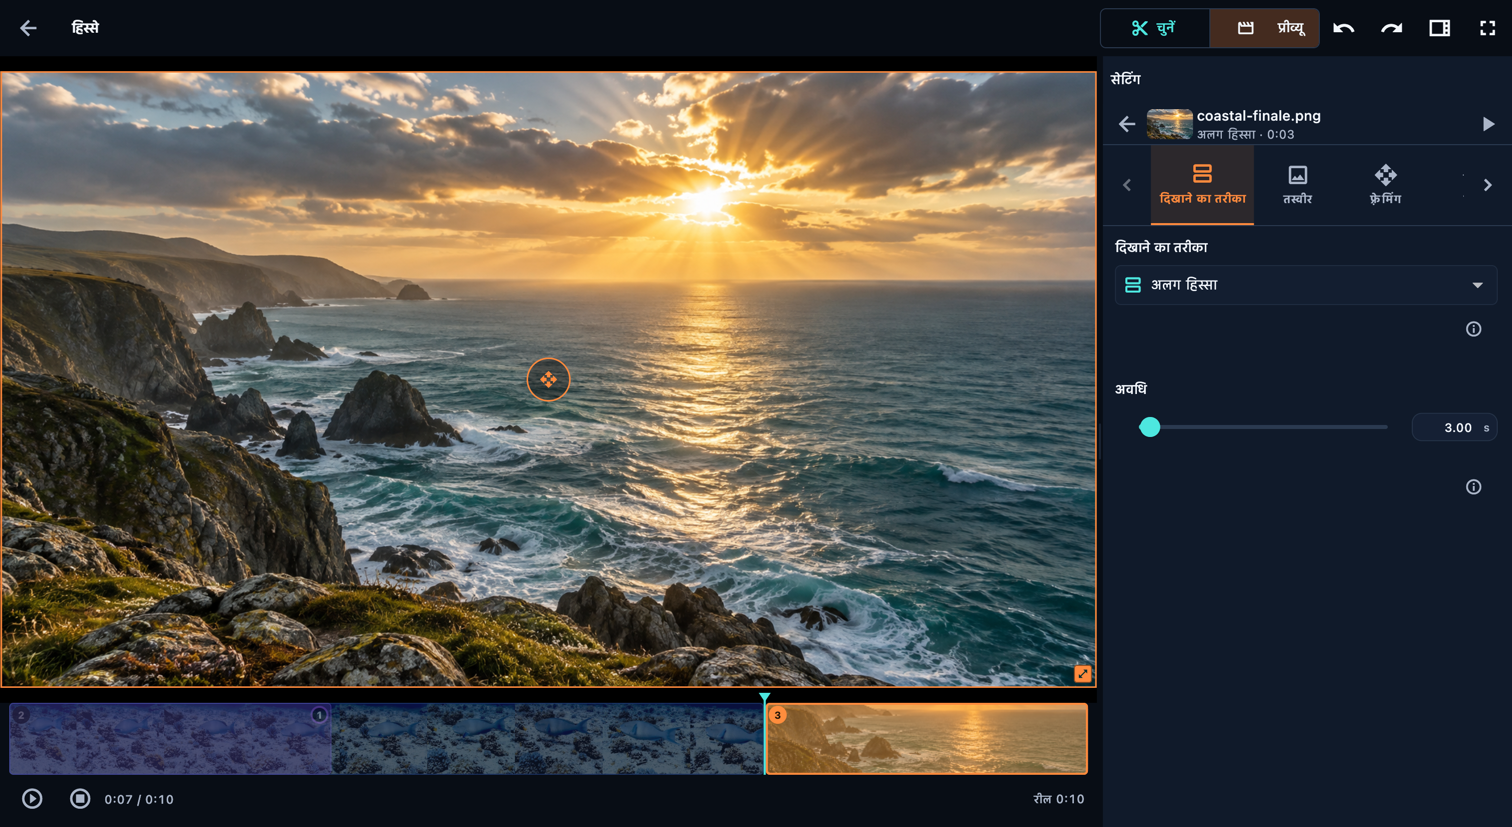Switch to चुनें mode
This screenshot has width=1512, height=827.
pos(1154,28)
